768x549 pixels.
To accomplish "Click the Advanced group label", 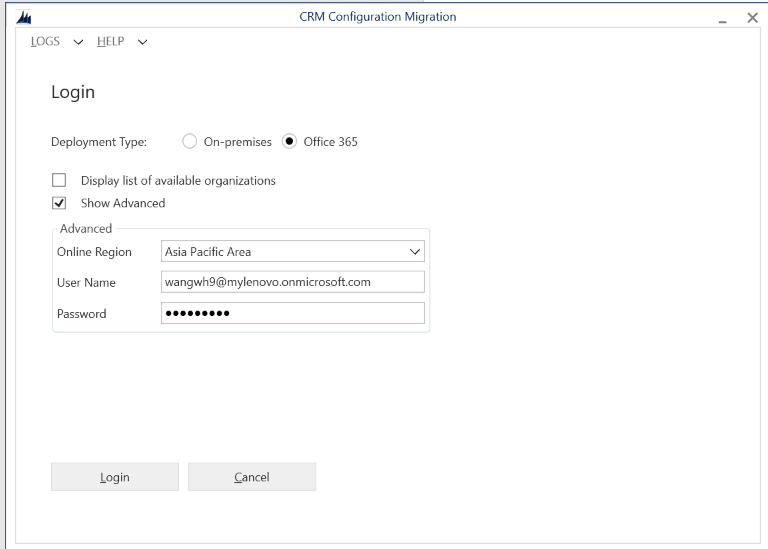I will tap(86, 228).
